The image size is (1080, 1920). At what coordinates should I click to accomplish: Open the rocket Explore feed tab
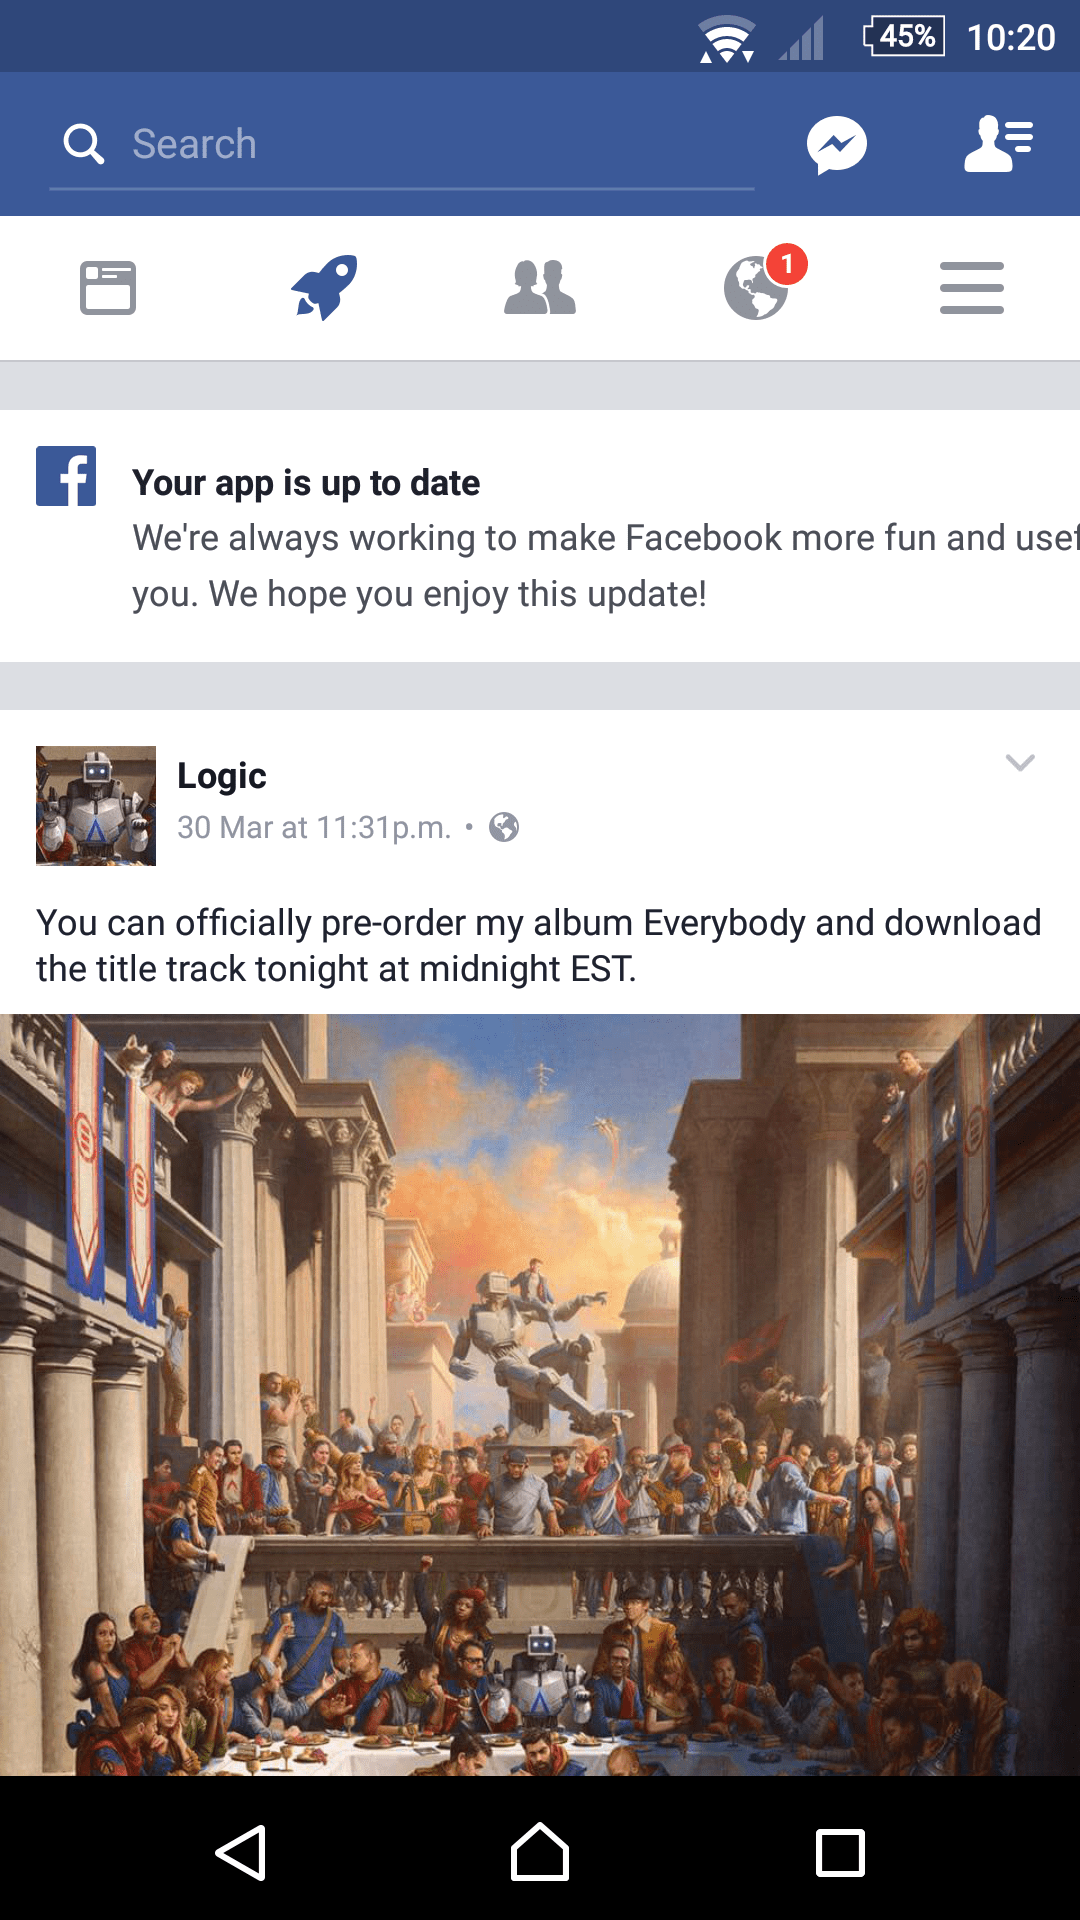324,288
